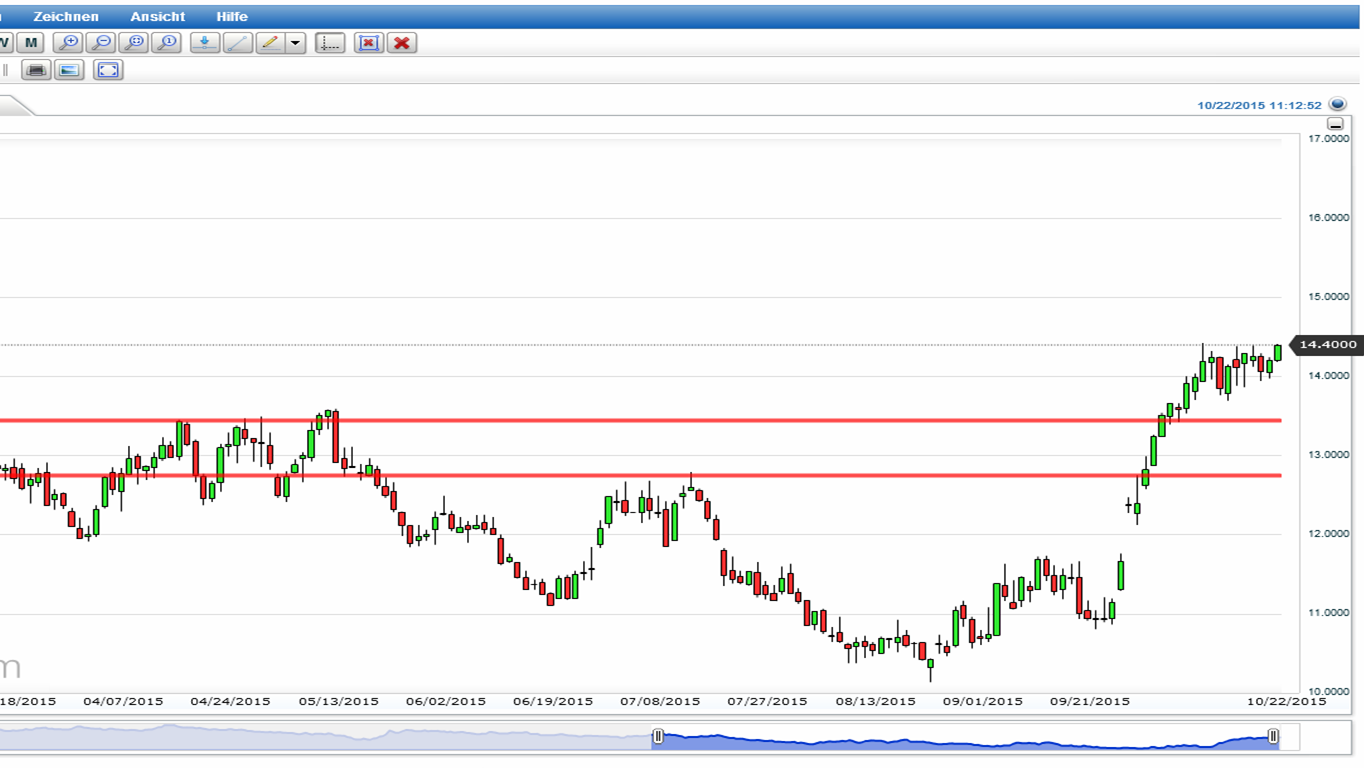Screen dimensions: 1364x768
Task: Click the 16.0000 price axis label
Action: [x=1328, y=218]
